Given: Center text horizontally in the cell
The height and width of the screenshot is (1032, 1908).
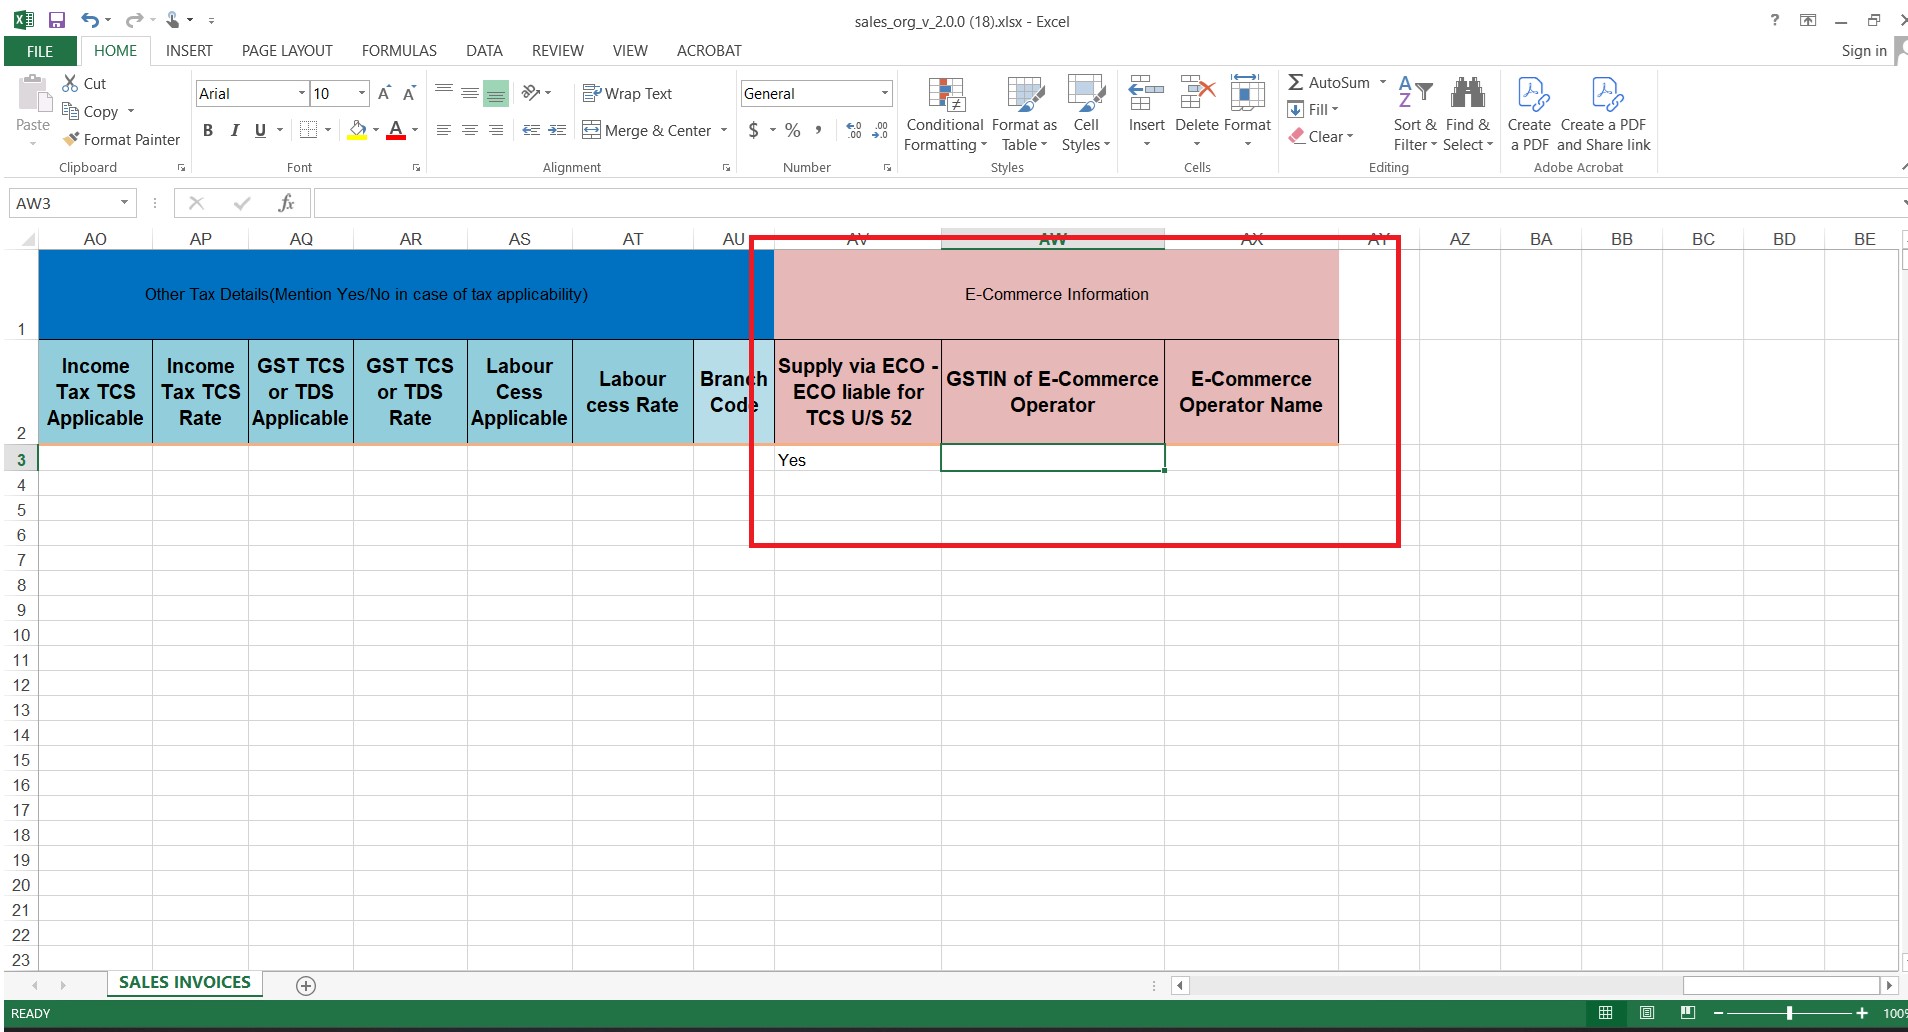Looking at the screenshot, I should click(x=470, y=130).
